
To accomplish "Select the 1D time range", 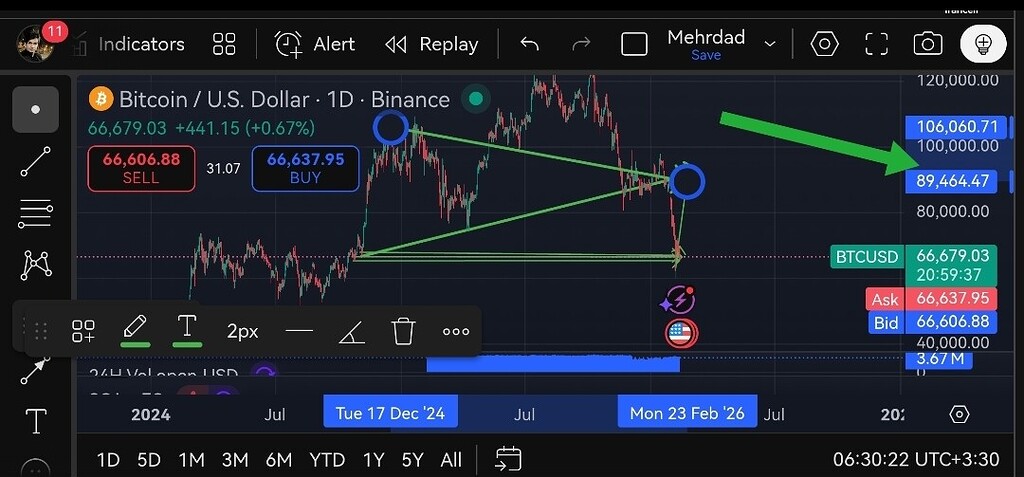I will pos(108,460).
